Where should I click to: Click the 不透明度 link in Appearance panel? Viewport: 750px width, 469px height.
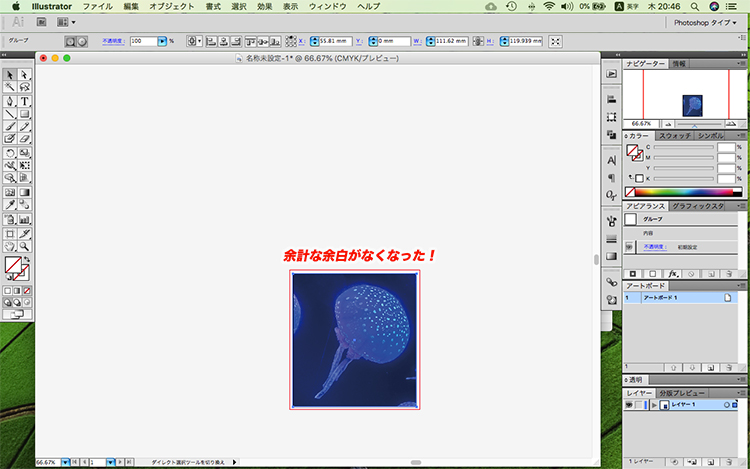click(x=654, y=245)
